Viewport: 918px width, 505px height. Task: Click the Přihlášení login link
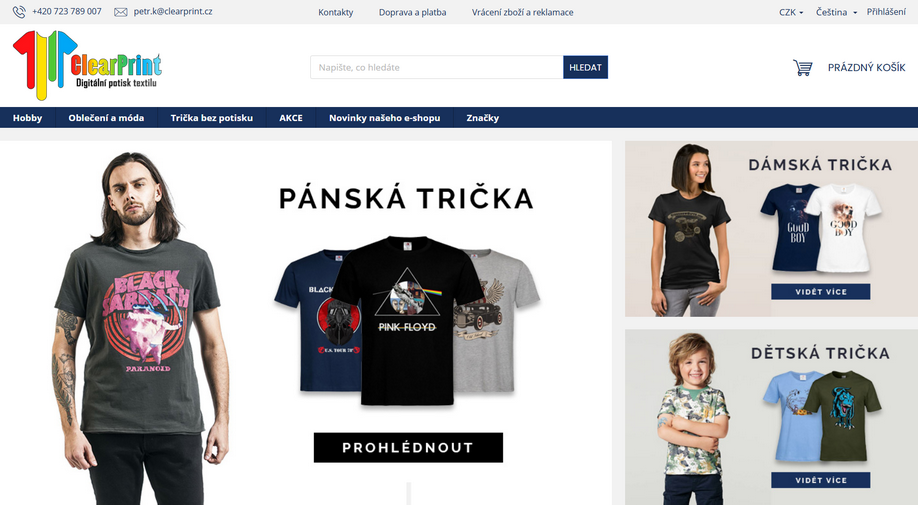(886, 12)
